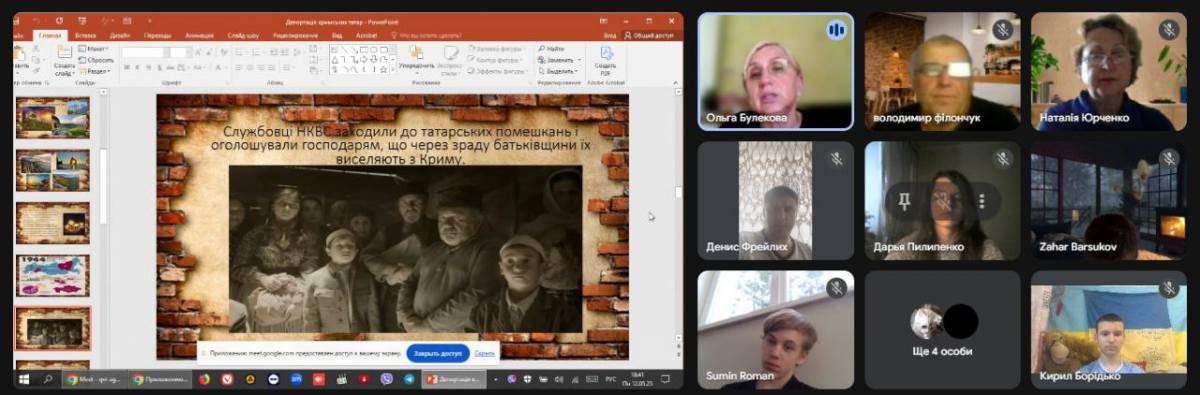Open the Дизайн (Design) ribbon tab

tap(120, 35)
